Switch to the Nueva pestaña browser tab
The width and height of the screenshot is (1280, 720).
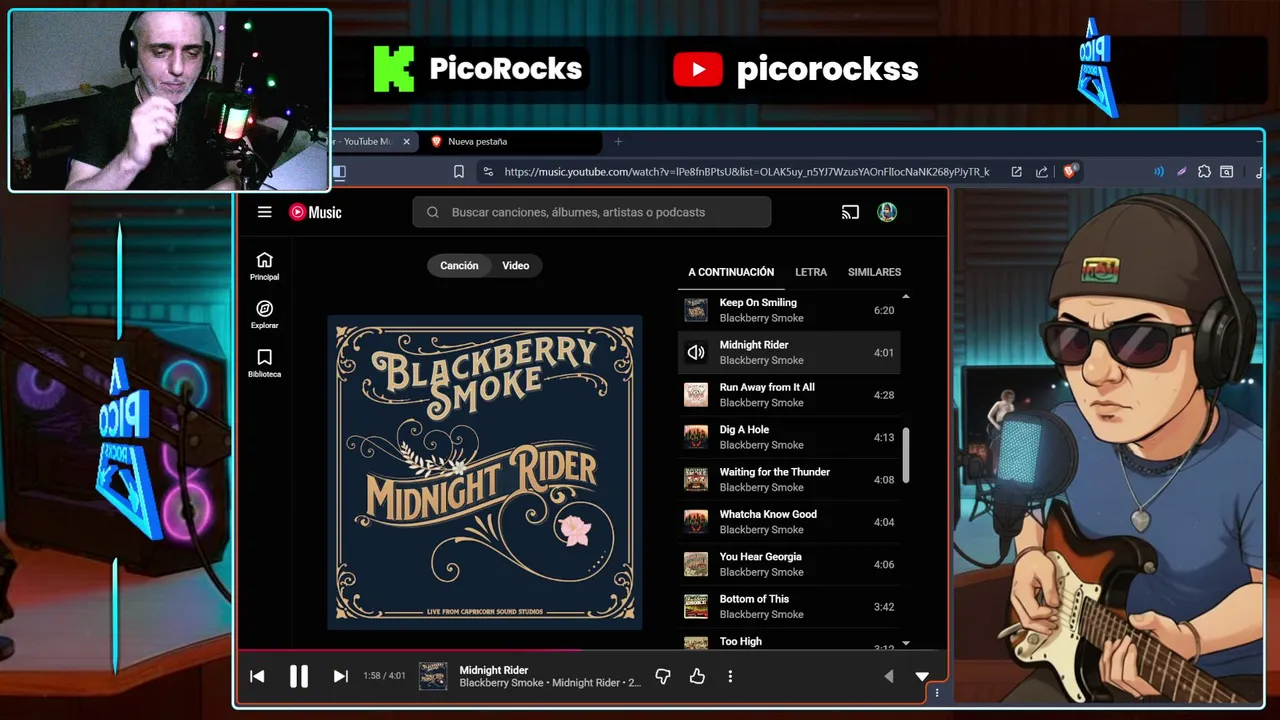pyautogui.click(x=510, y=142)
